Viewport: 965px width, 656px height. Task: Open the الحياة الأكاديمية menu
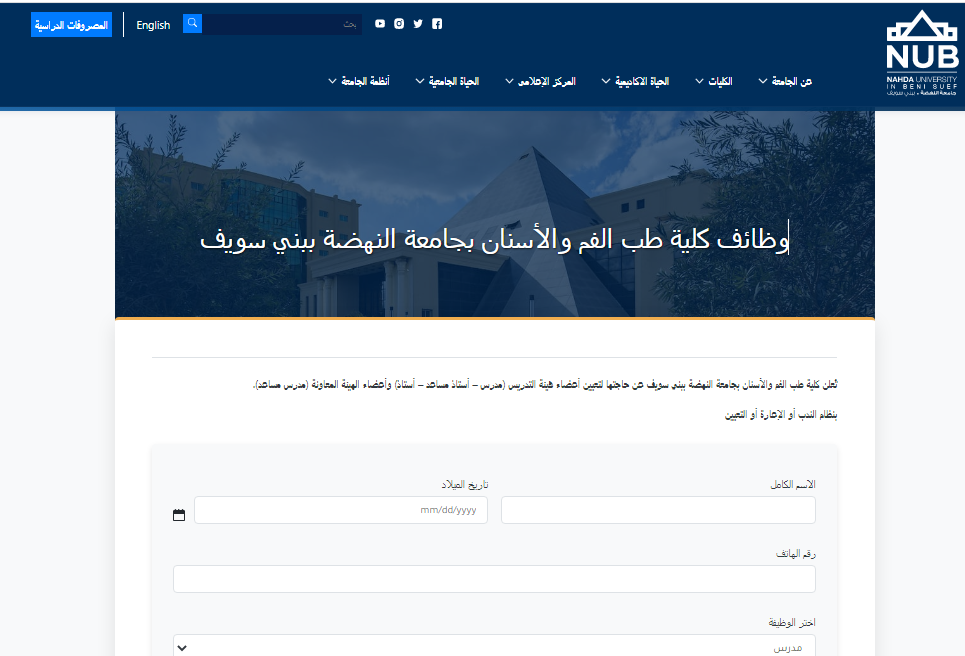tap(635, 81)
